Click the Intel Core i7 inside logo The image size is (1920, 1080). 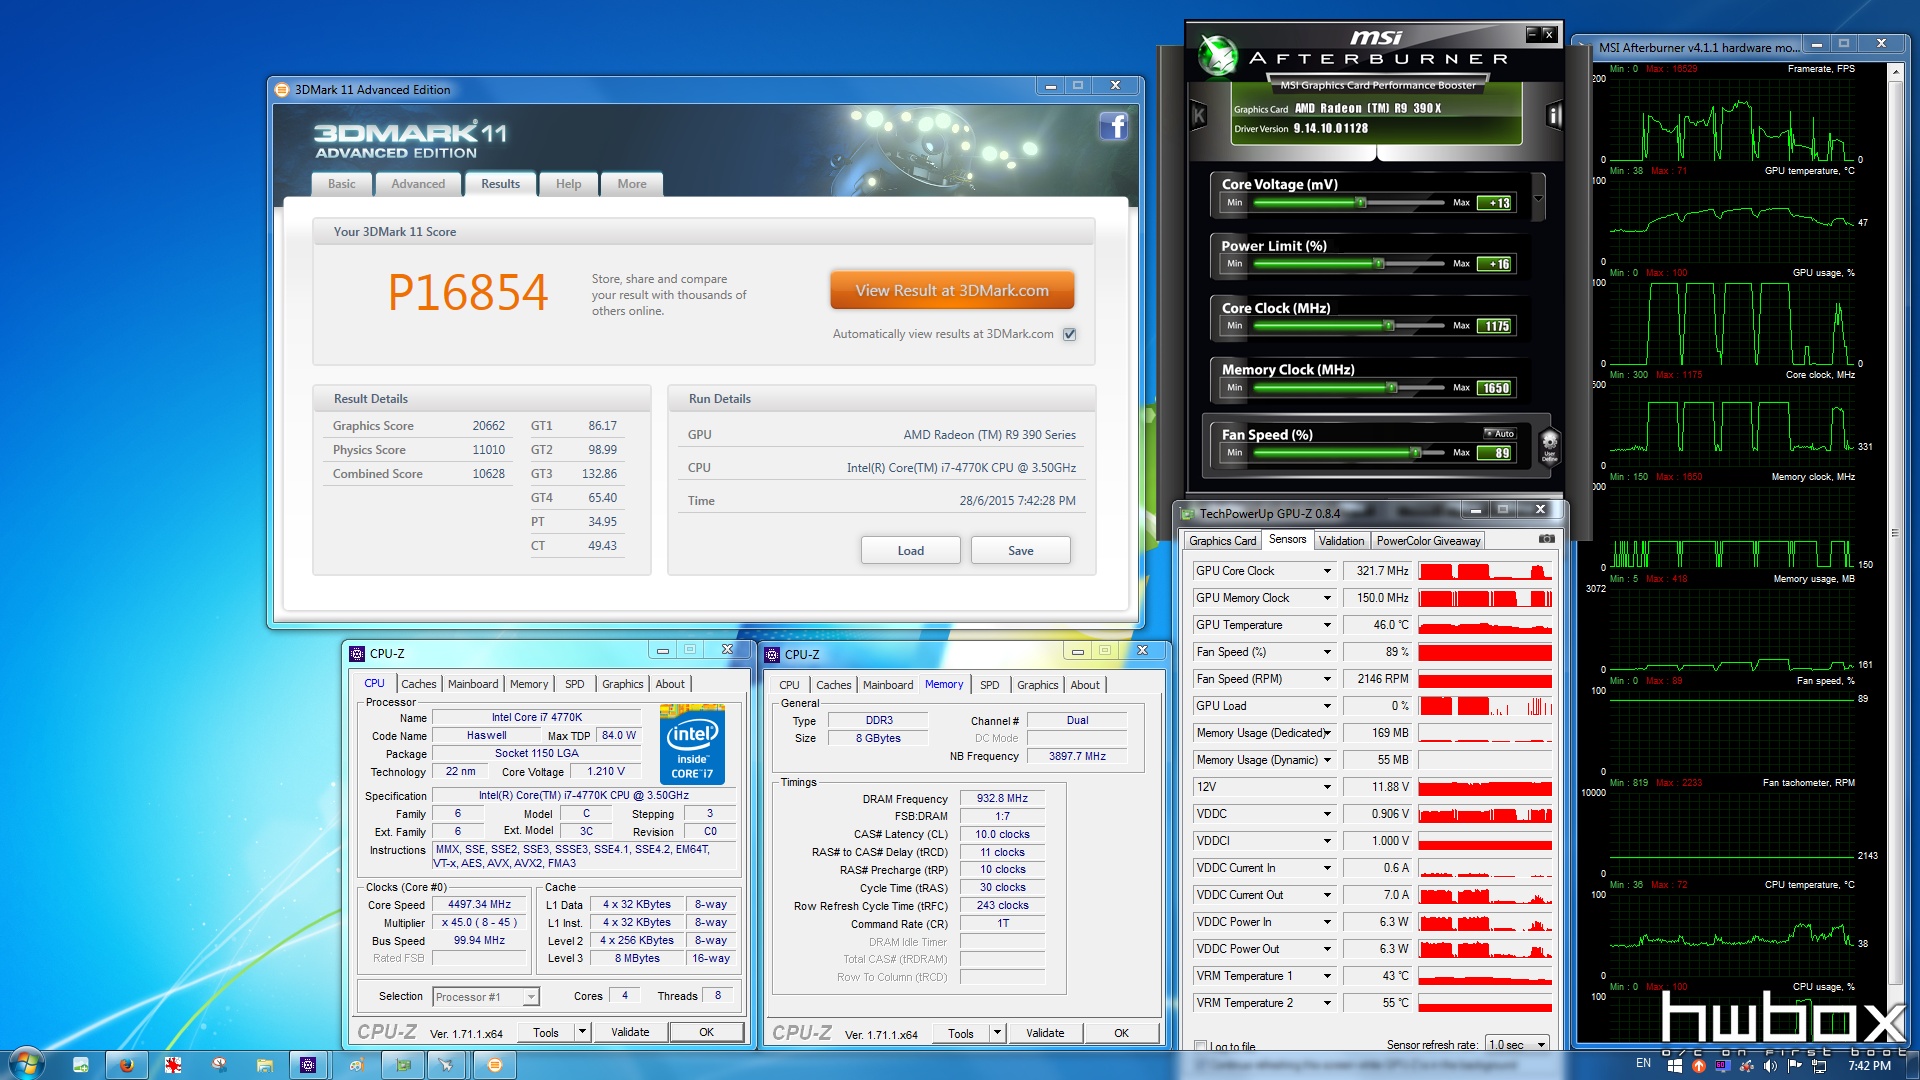(692, 745)
